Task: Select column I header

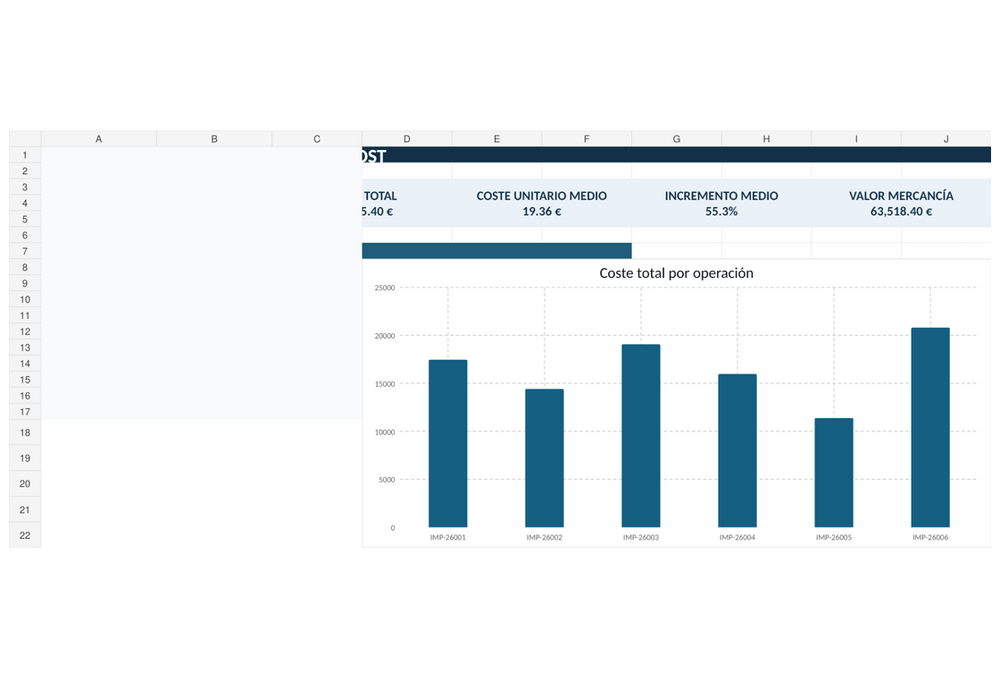Action: pyautogui.click(x=857, y=138)
